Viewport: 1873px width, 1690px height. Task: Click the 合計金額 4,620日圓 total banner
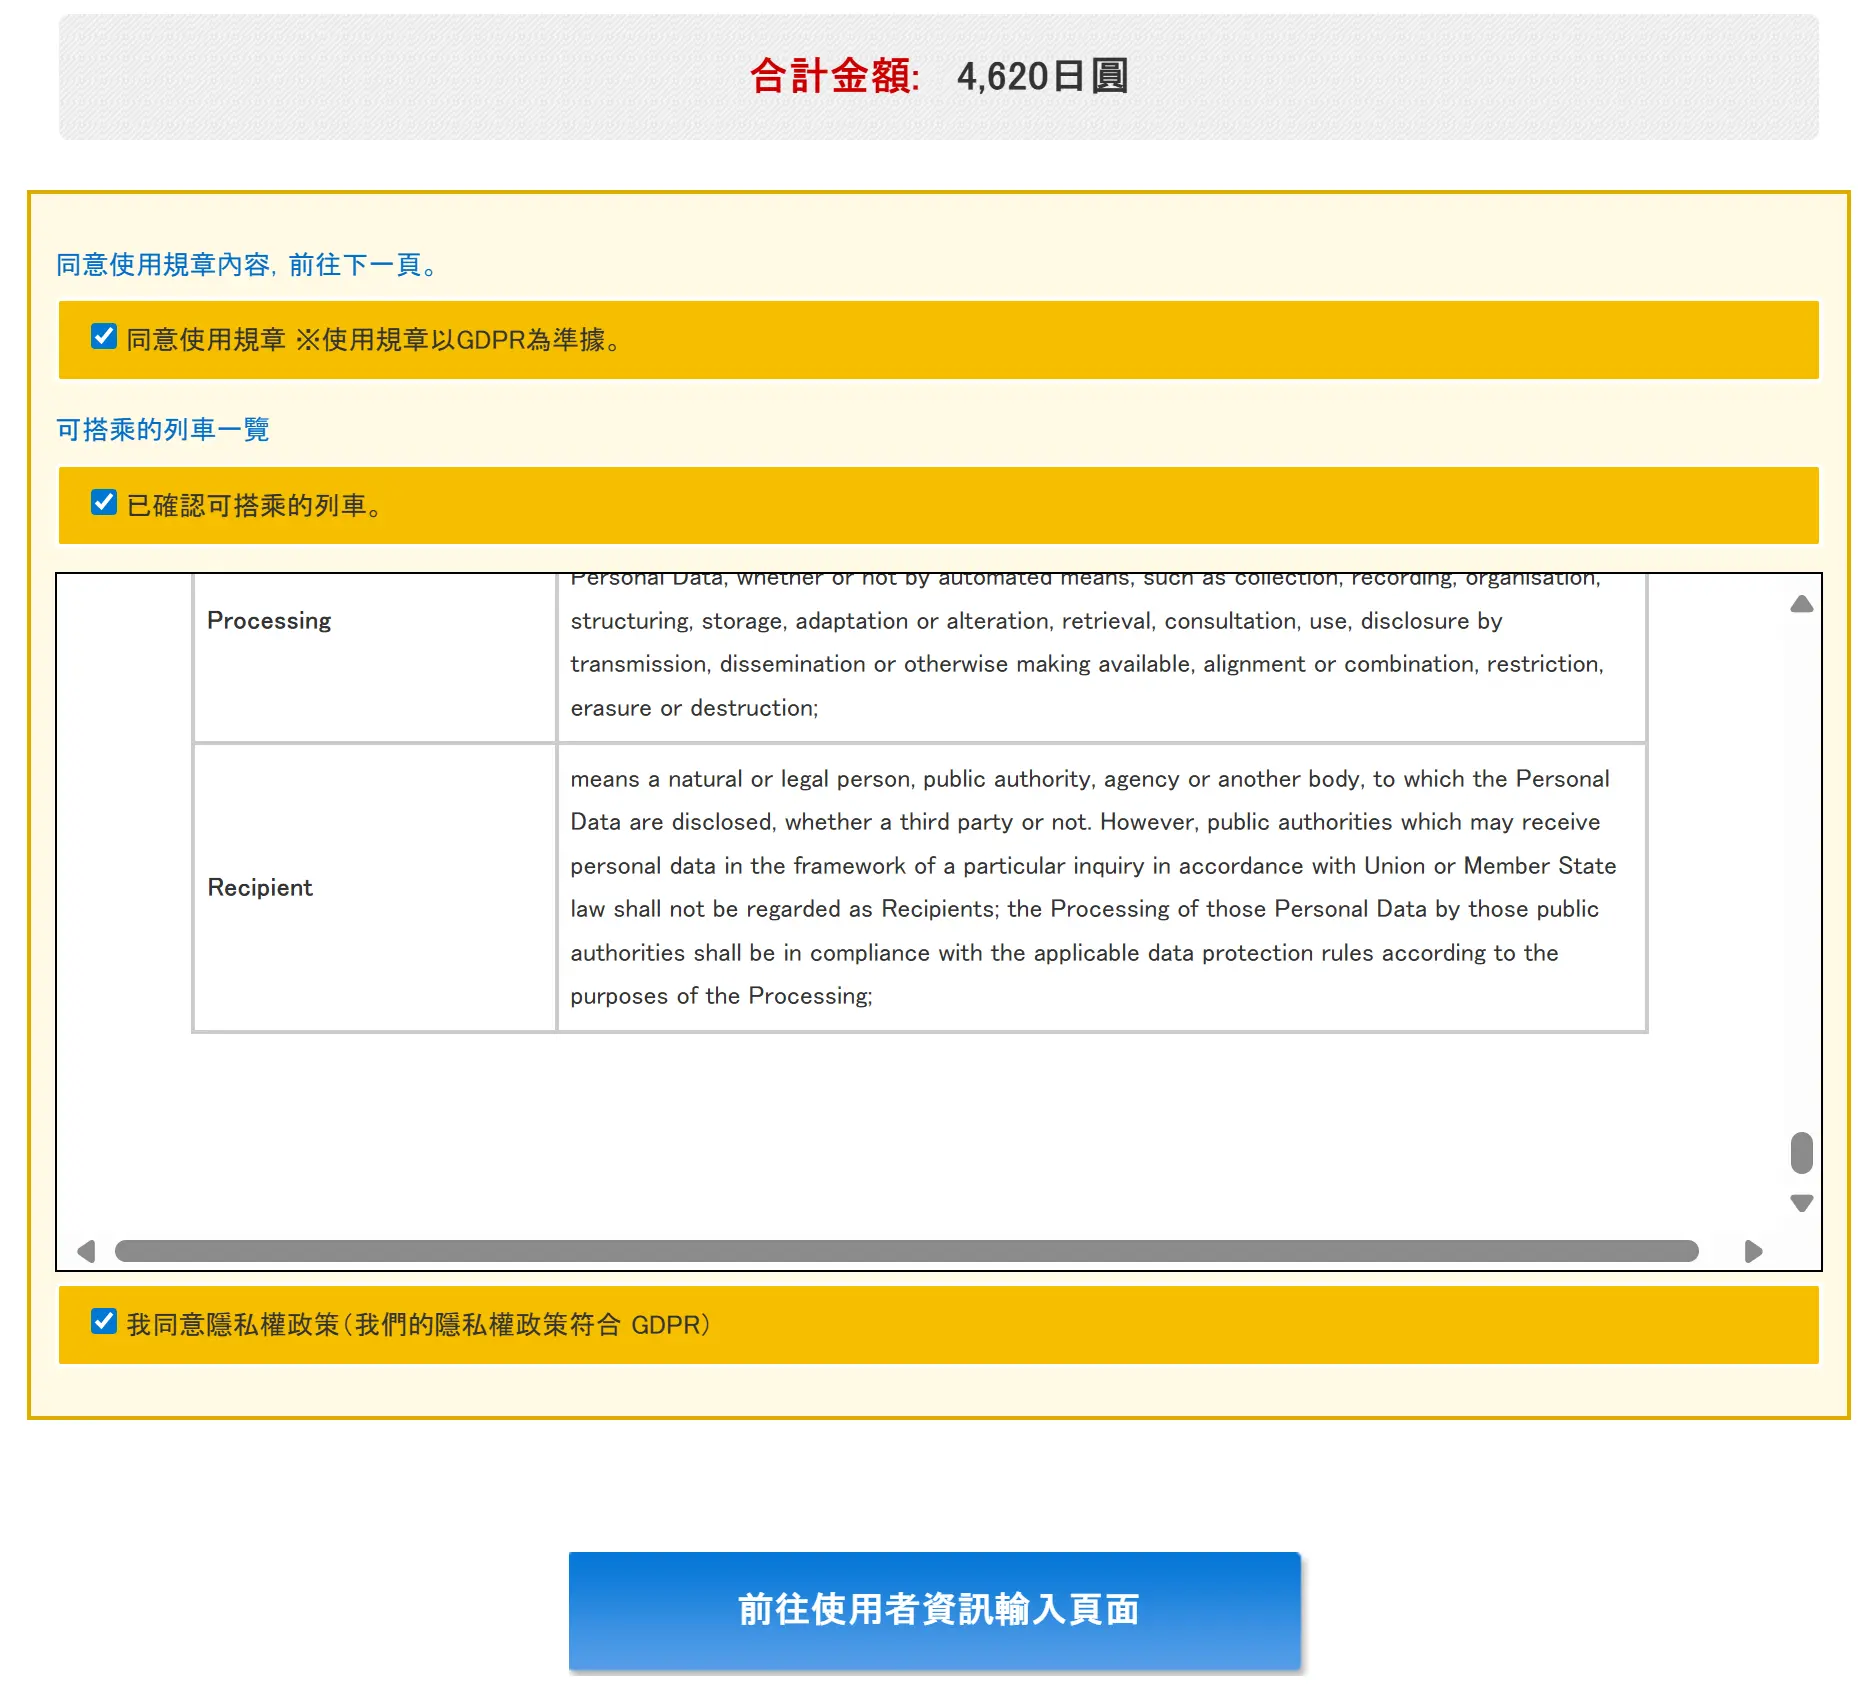[938, 77]
